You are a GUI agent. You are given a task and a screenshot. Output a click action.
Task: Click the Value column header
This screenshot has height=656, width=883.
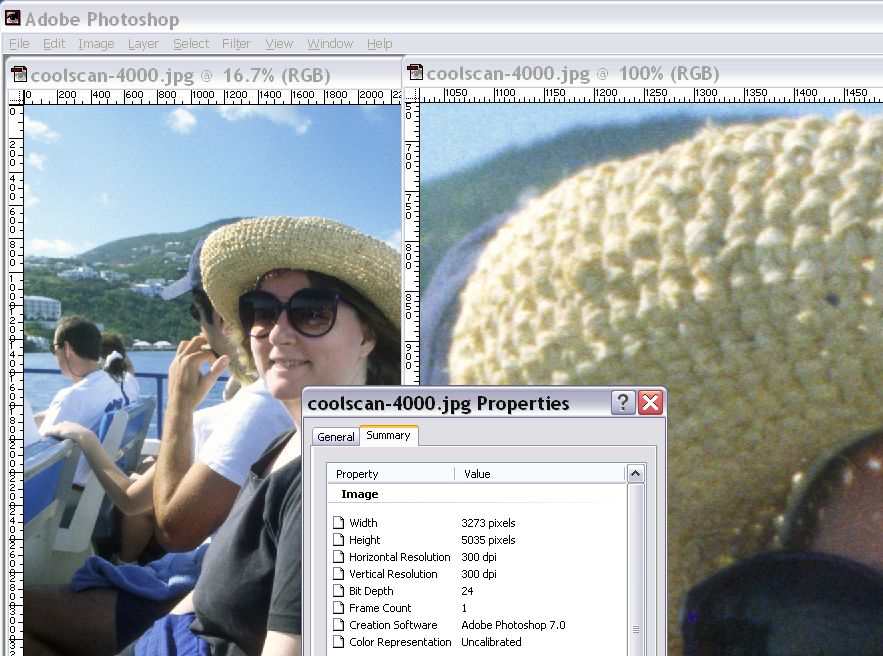pos(540,474)
